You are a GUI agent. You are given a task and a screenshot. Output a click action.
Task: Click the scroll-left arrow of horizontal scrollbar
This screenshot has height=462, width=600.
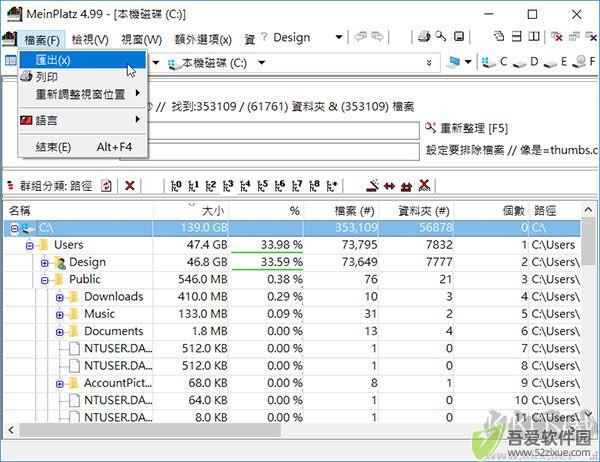(x=11, y=430)
